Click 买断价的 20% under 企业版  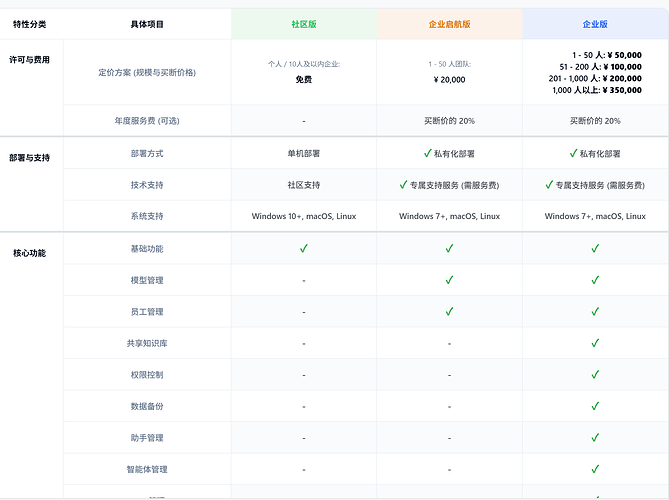[595, 121]
